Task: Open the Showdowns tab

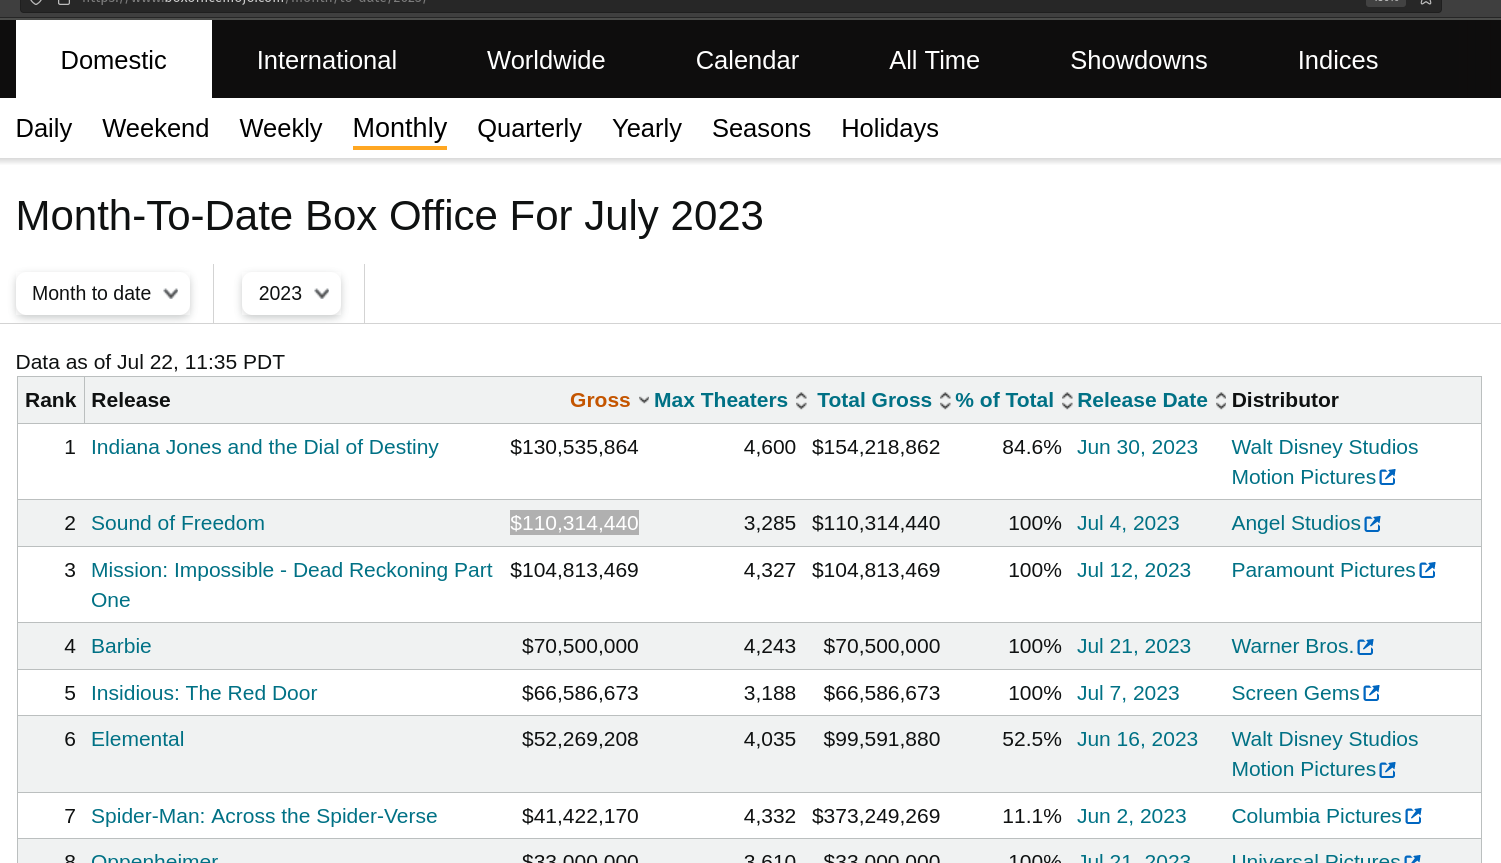Action: tap(1138, 60)
